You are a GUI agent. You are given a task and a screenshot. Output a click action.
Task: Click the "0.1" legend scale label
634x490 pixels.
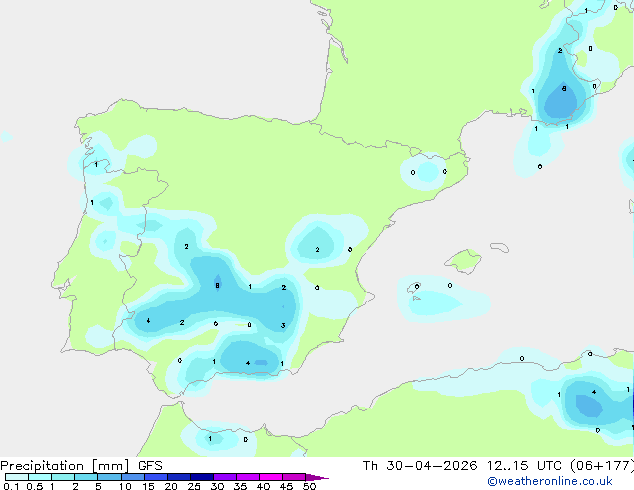pyautogui.click(x=11, y=486)
